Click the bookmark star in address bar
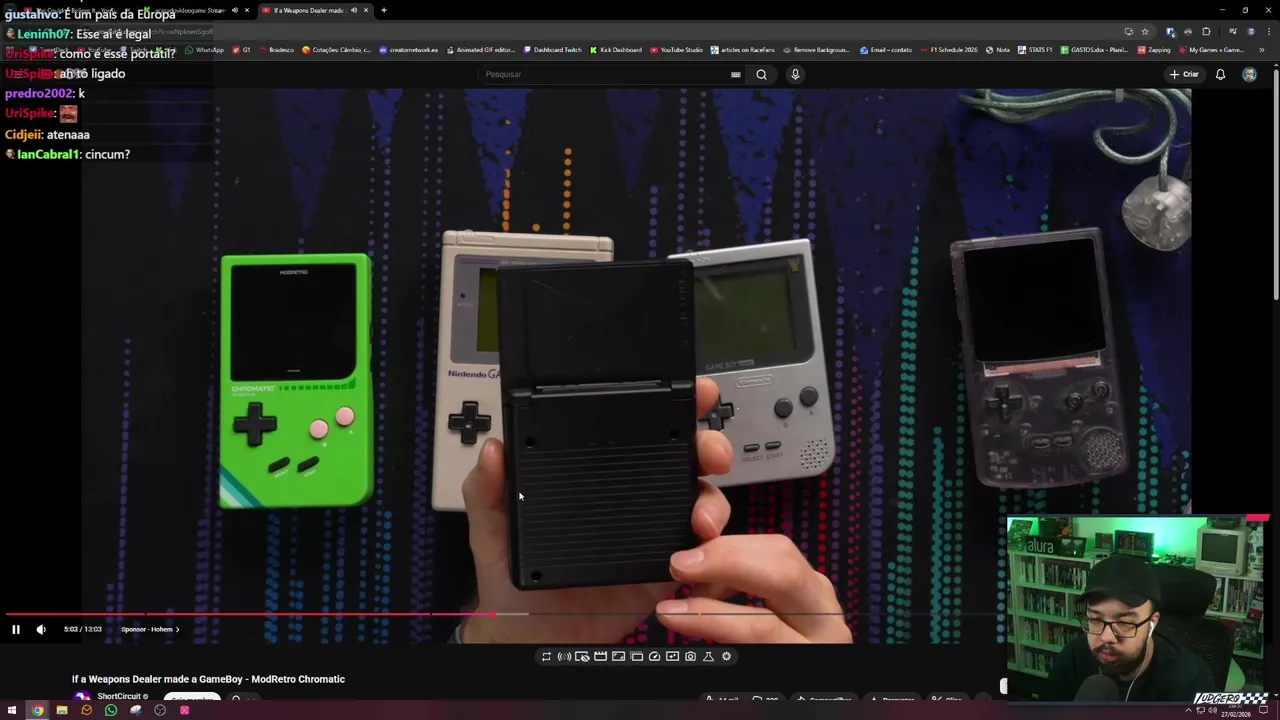This screenshot has width=1280, height=720. point(1145,31)
